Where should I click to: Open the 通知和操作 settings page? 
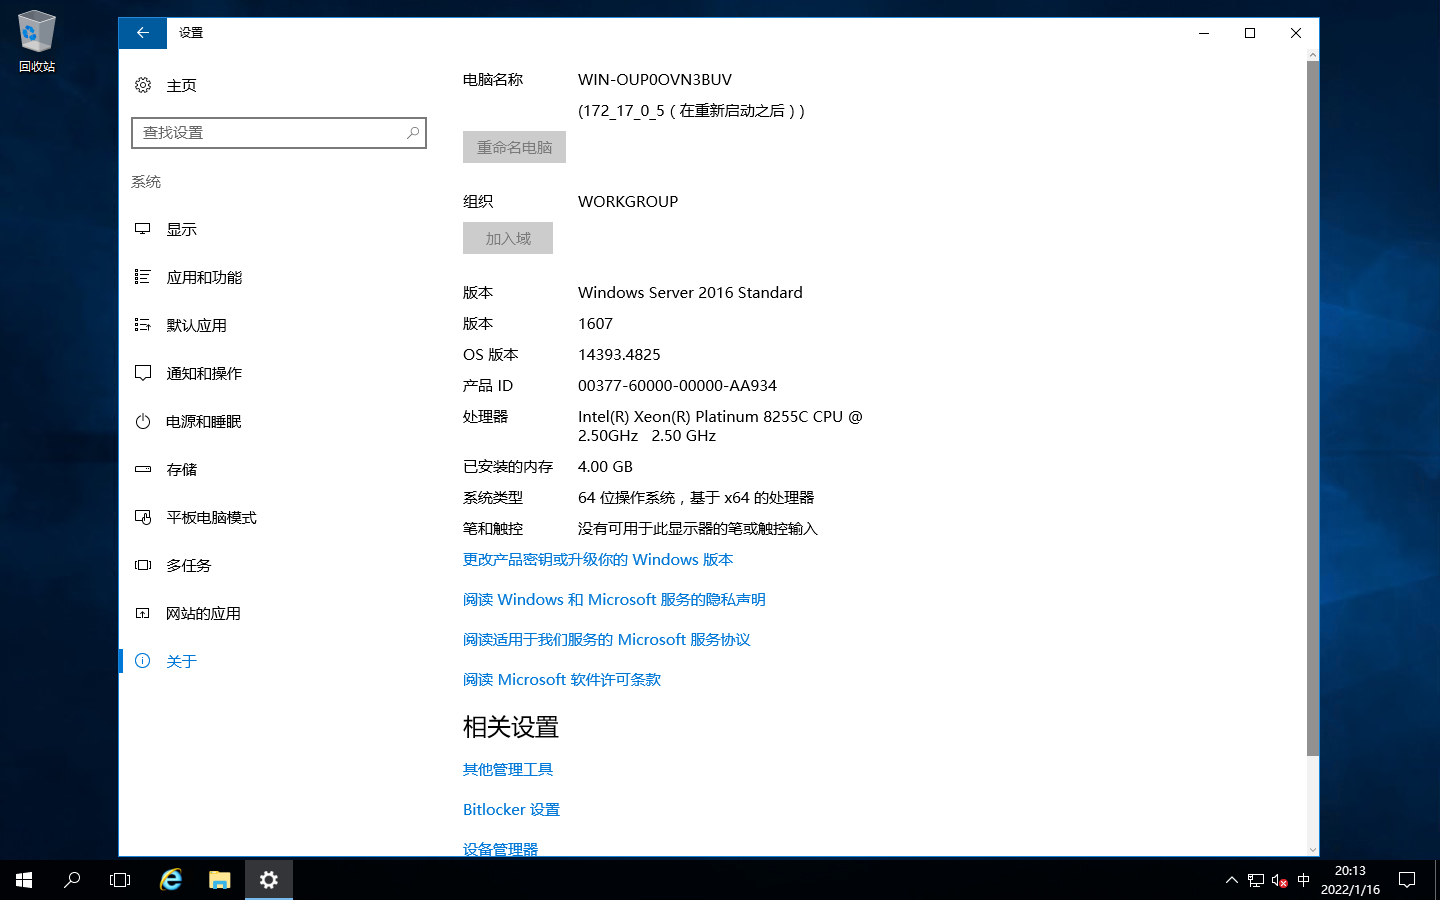click(x=204, y=373)
